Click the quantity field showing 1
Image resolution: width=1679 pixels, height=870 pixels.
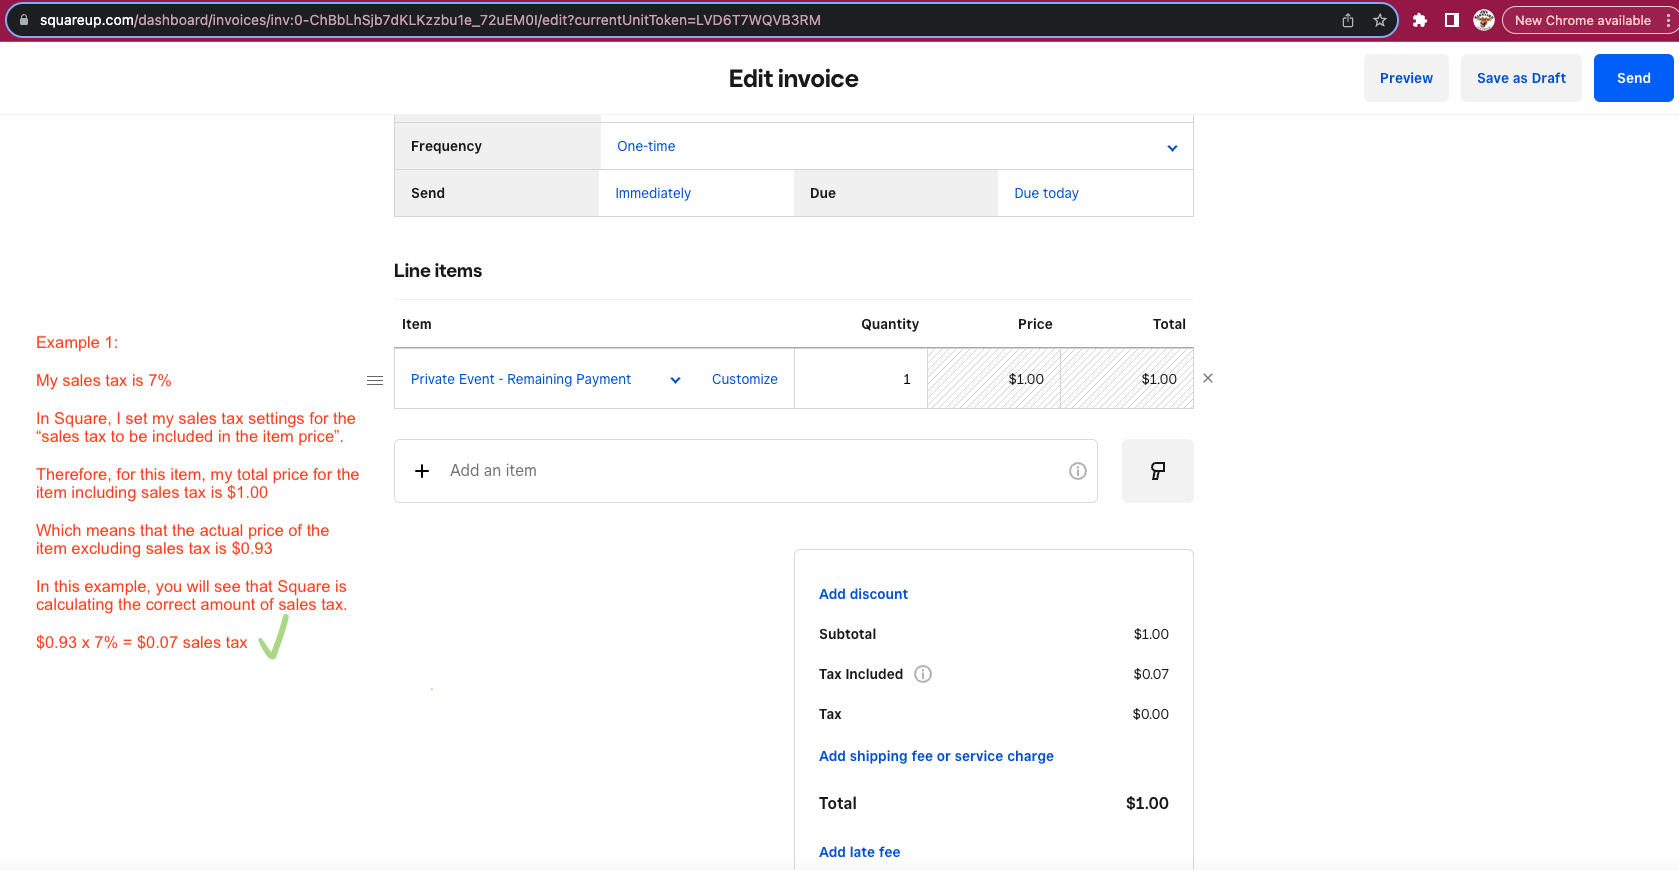[861, 379]
